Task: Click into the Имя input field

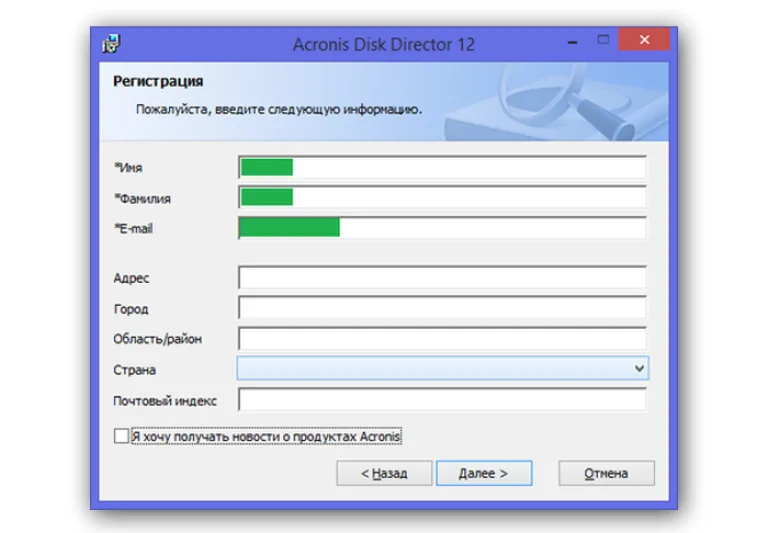Action: pos(442,168)
